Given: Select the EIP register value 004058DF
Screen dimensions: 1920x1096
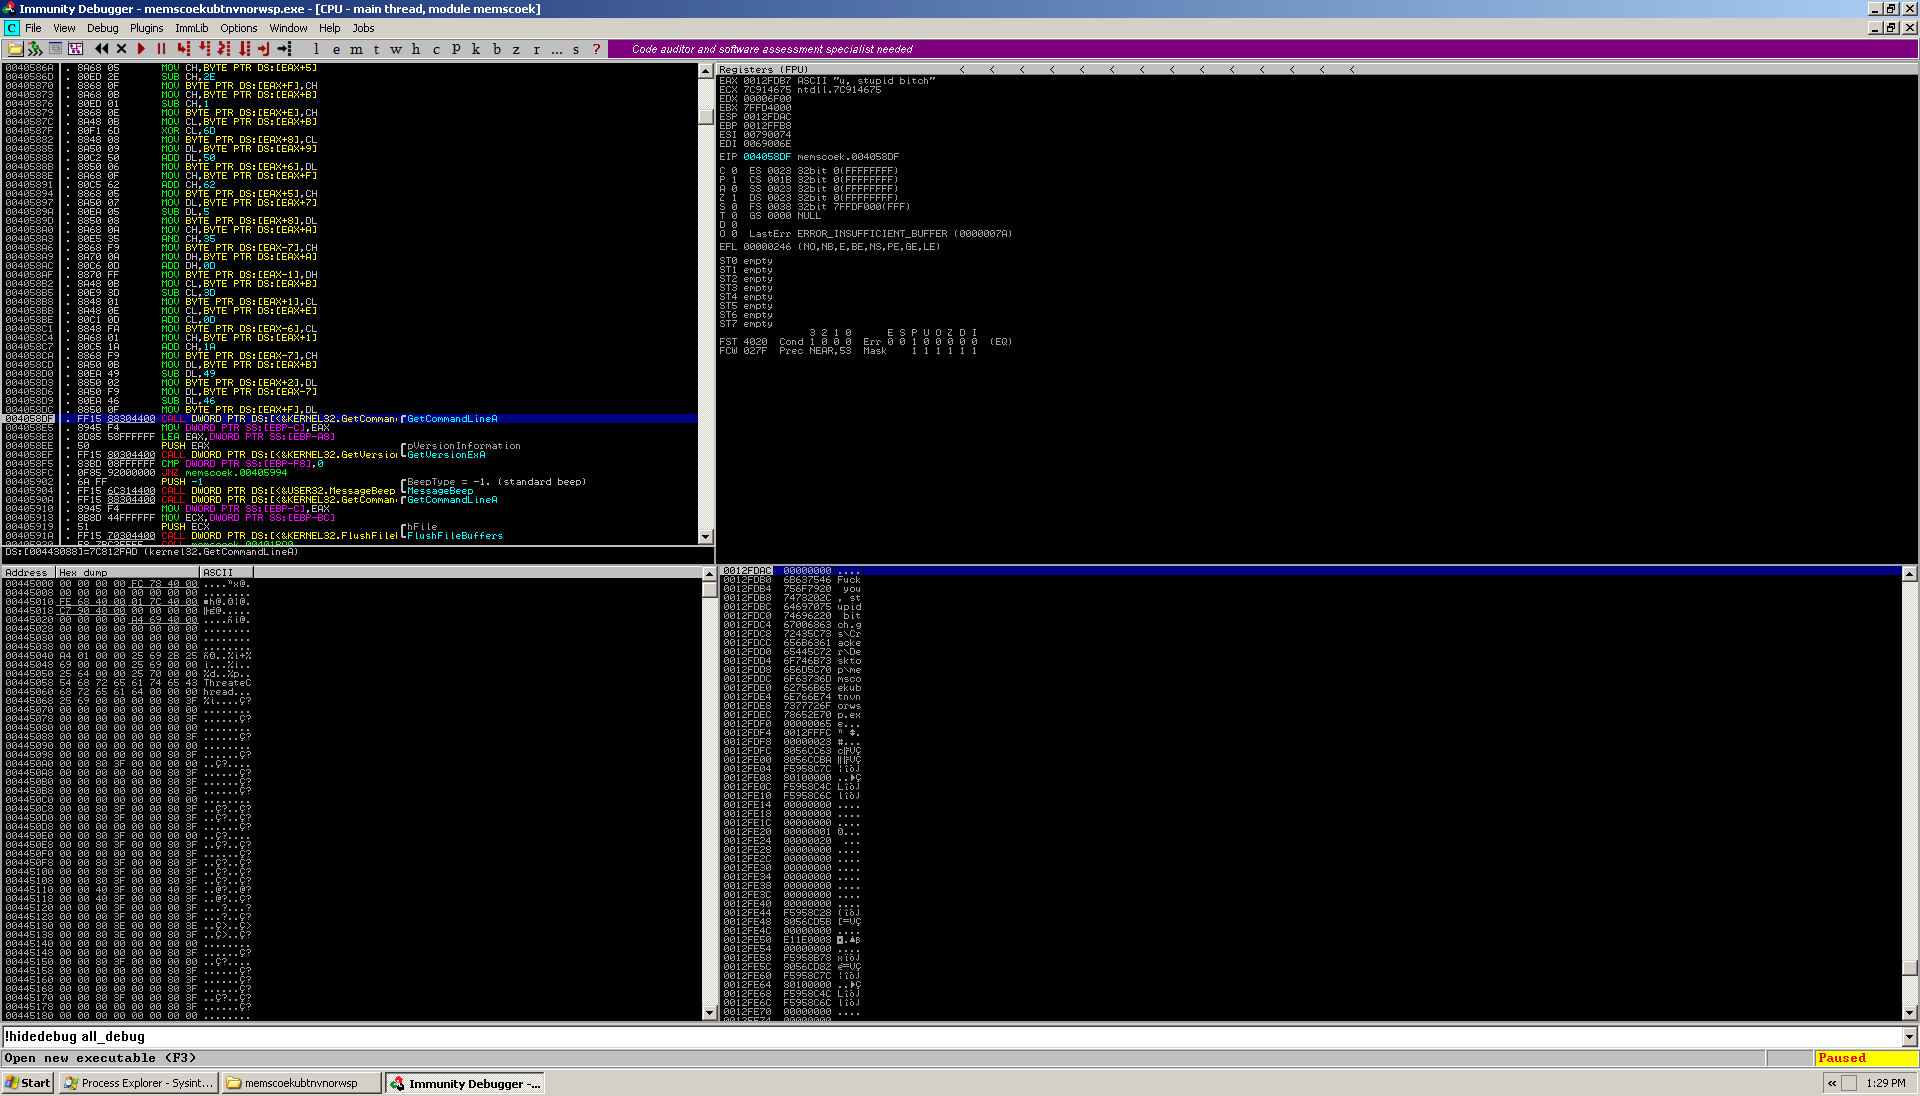Looking at the screenshot, I should [x=767, y=157].
